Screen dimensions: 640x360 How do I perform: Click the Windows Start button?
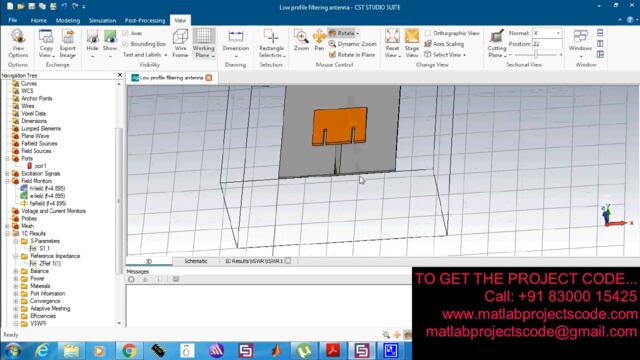click(x=12, y=351)
